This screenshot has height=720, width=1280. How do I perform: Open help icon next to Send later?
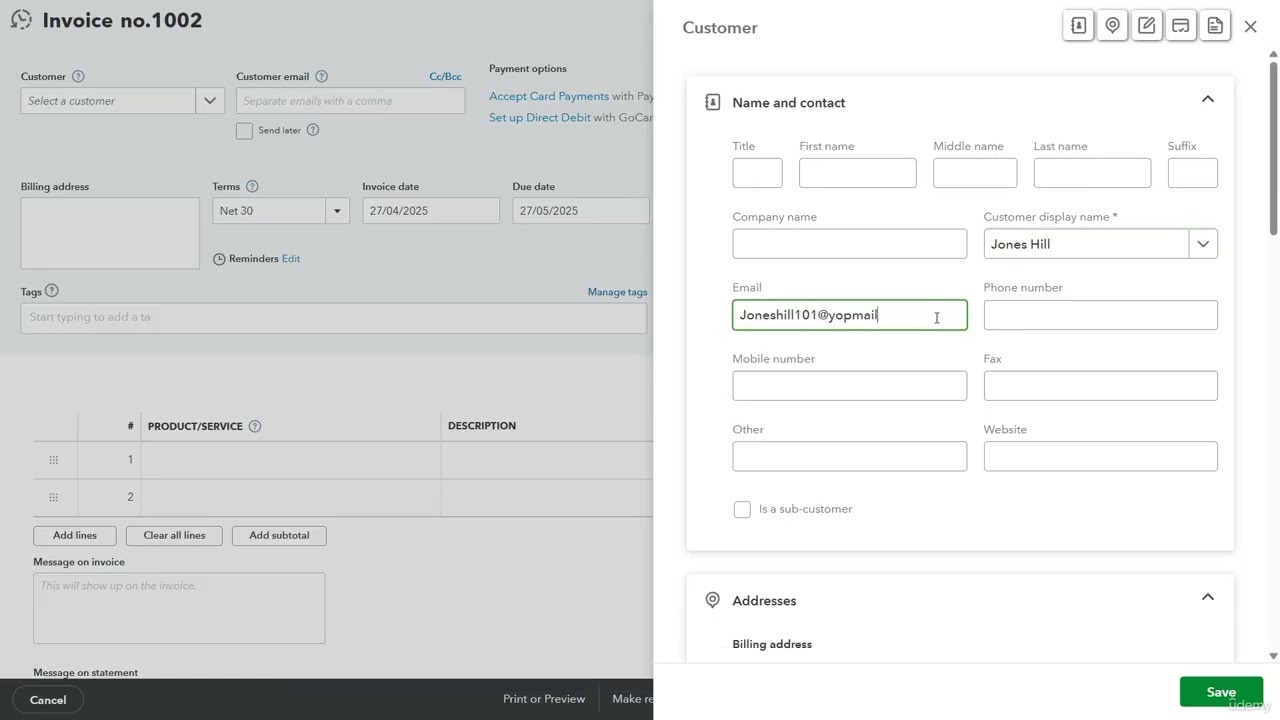point(312,130)
